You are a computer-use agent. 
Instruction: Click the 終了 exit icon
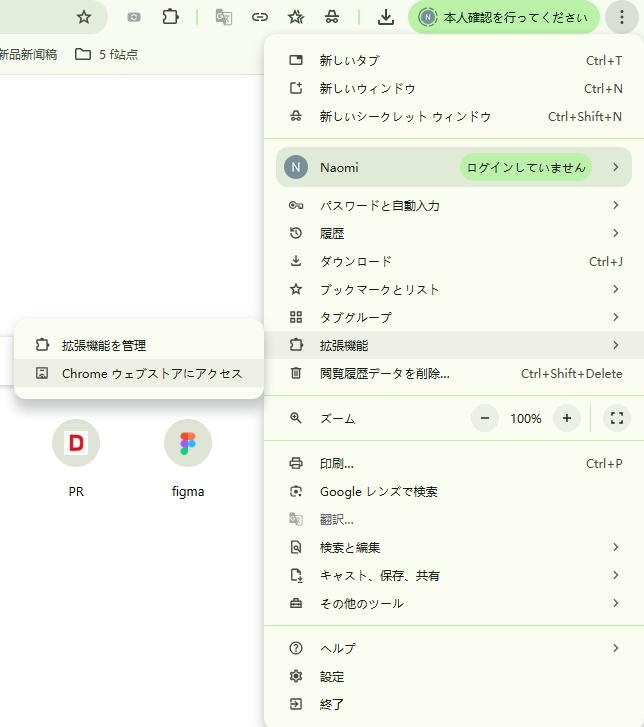click(296, 704)
